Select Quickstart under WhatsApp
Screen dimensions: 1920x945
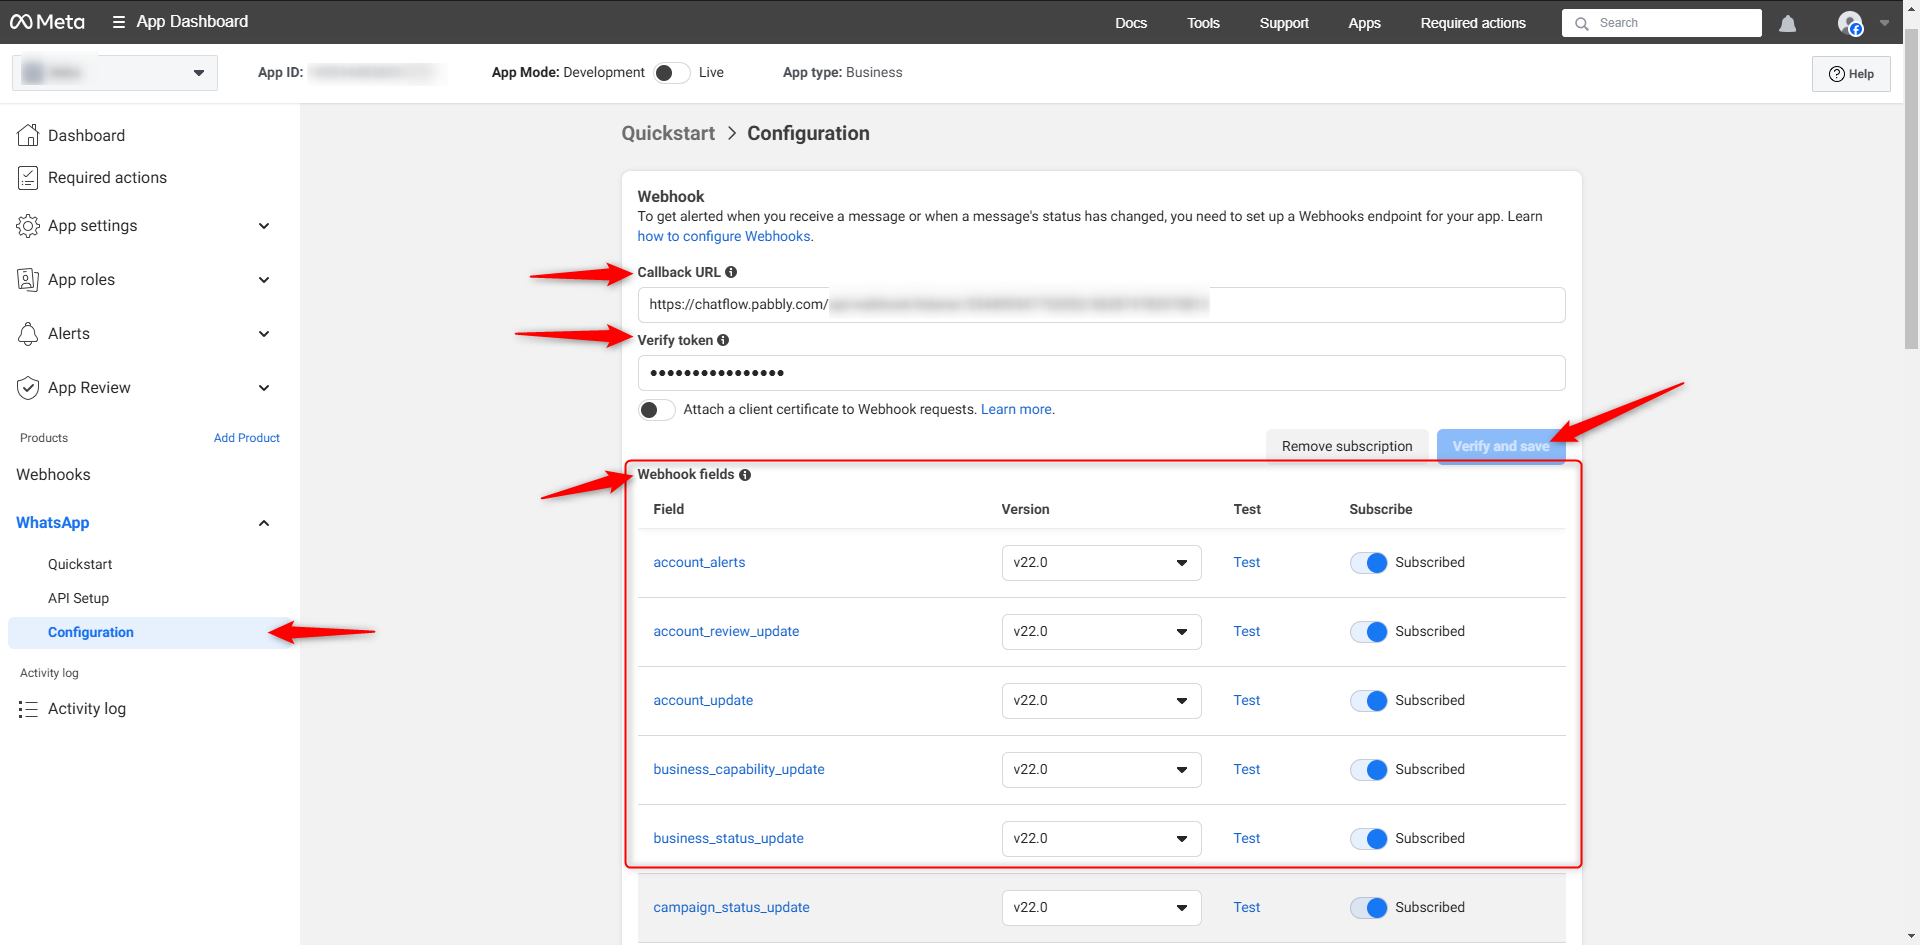tap(80, 565)
